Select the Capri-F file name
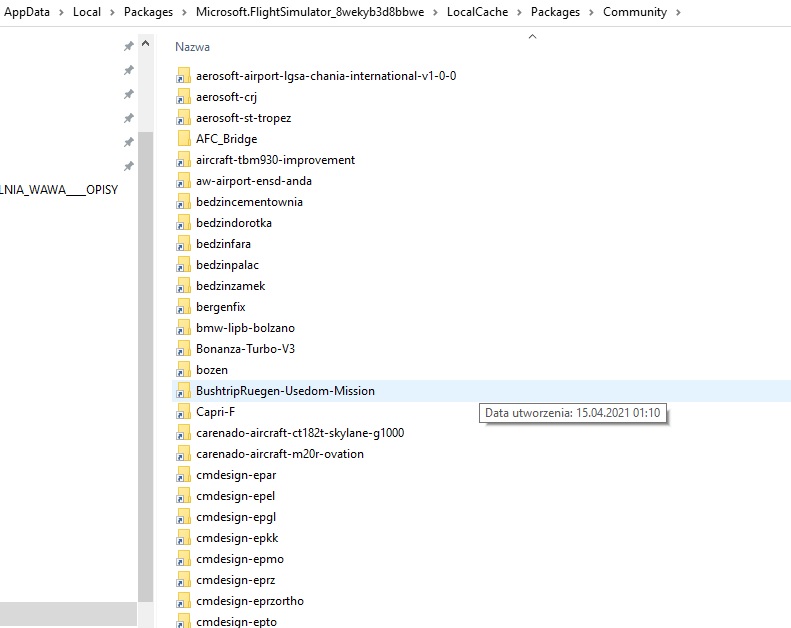Screen dimensions: 791x628 click(x=215, y=412)
